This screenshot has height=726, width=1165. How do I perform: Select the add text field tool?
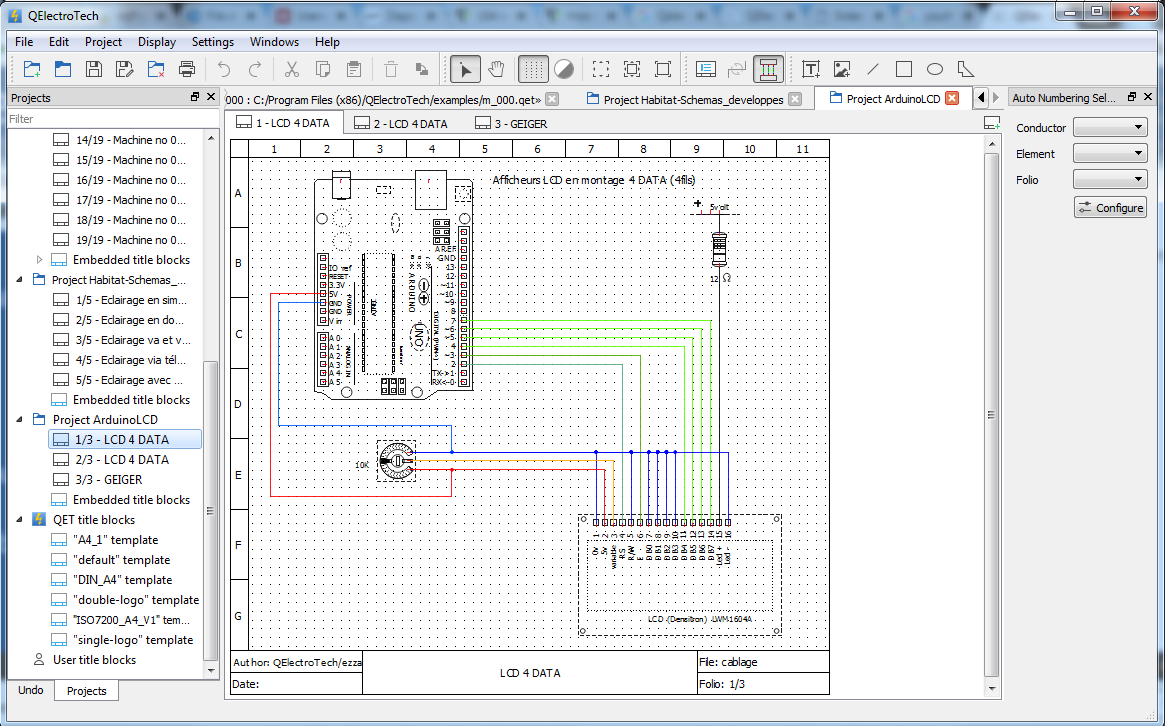812,69
